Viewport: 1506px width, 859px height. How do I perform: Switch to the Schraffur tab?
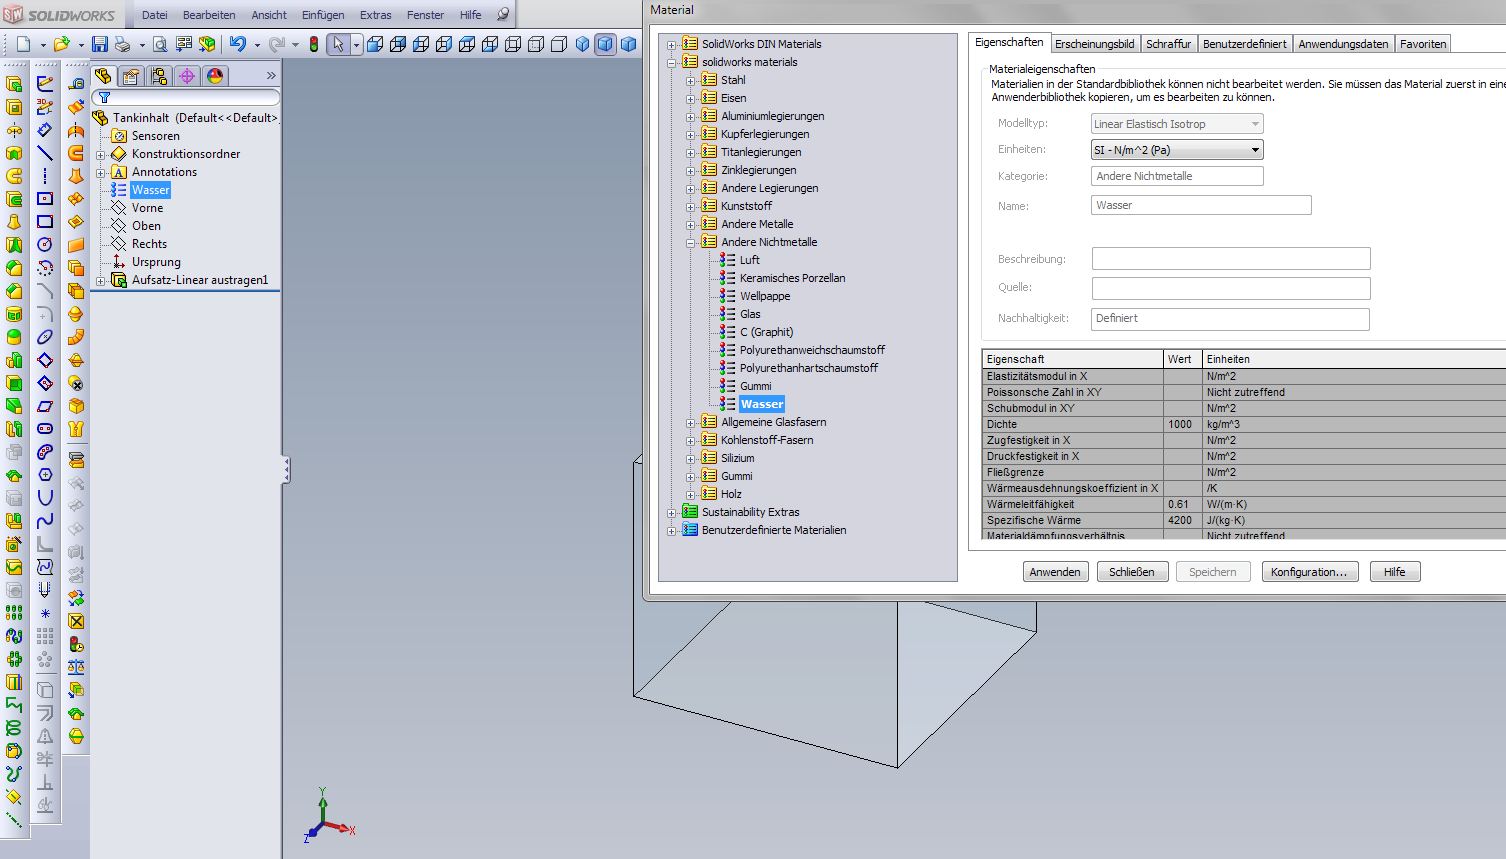click(1168, 44)
